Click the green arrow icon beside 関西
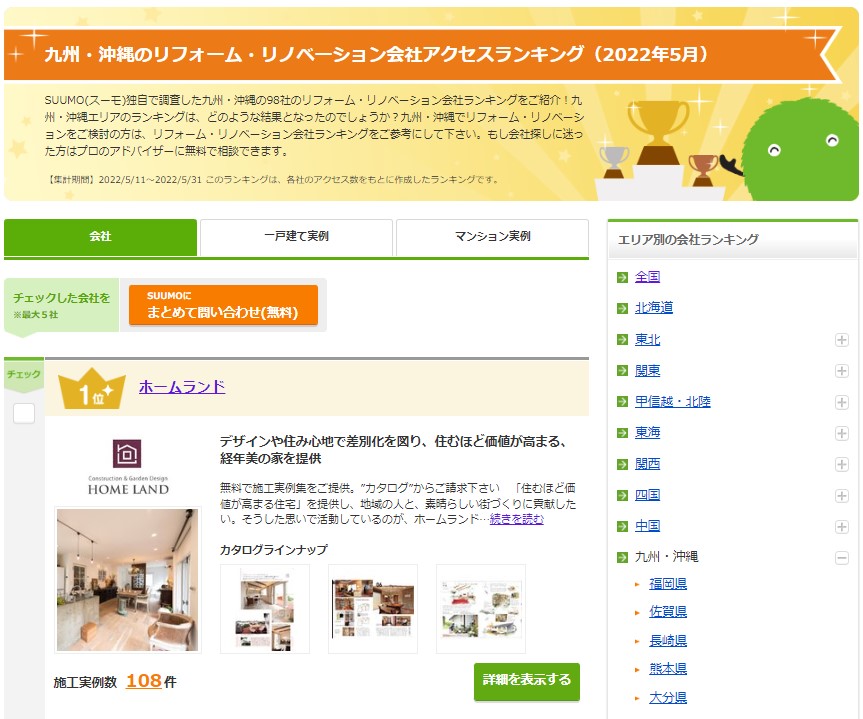The height and width of the screenshot is (719, 863). click(x=622, y=464)
